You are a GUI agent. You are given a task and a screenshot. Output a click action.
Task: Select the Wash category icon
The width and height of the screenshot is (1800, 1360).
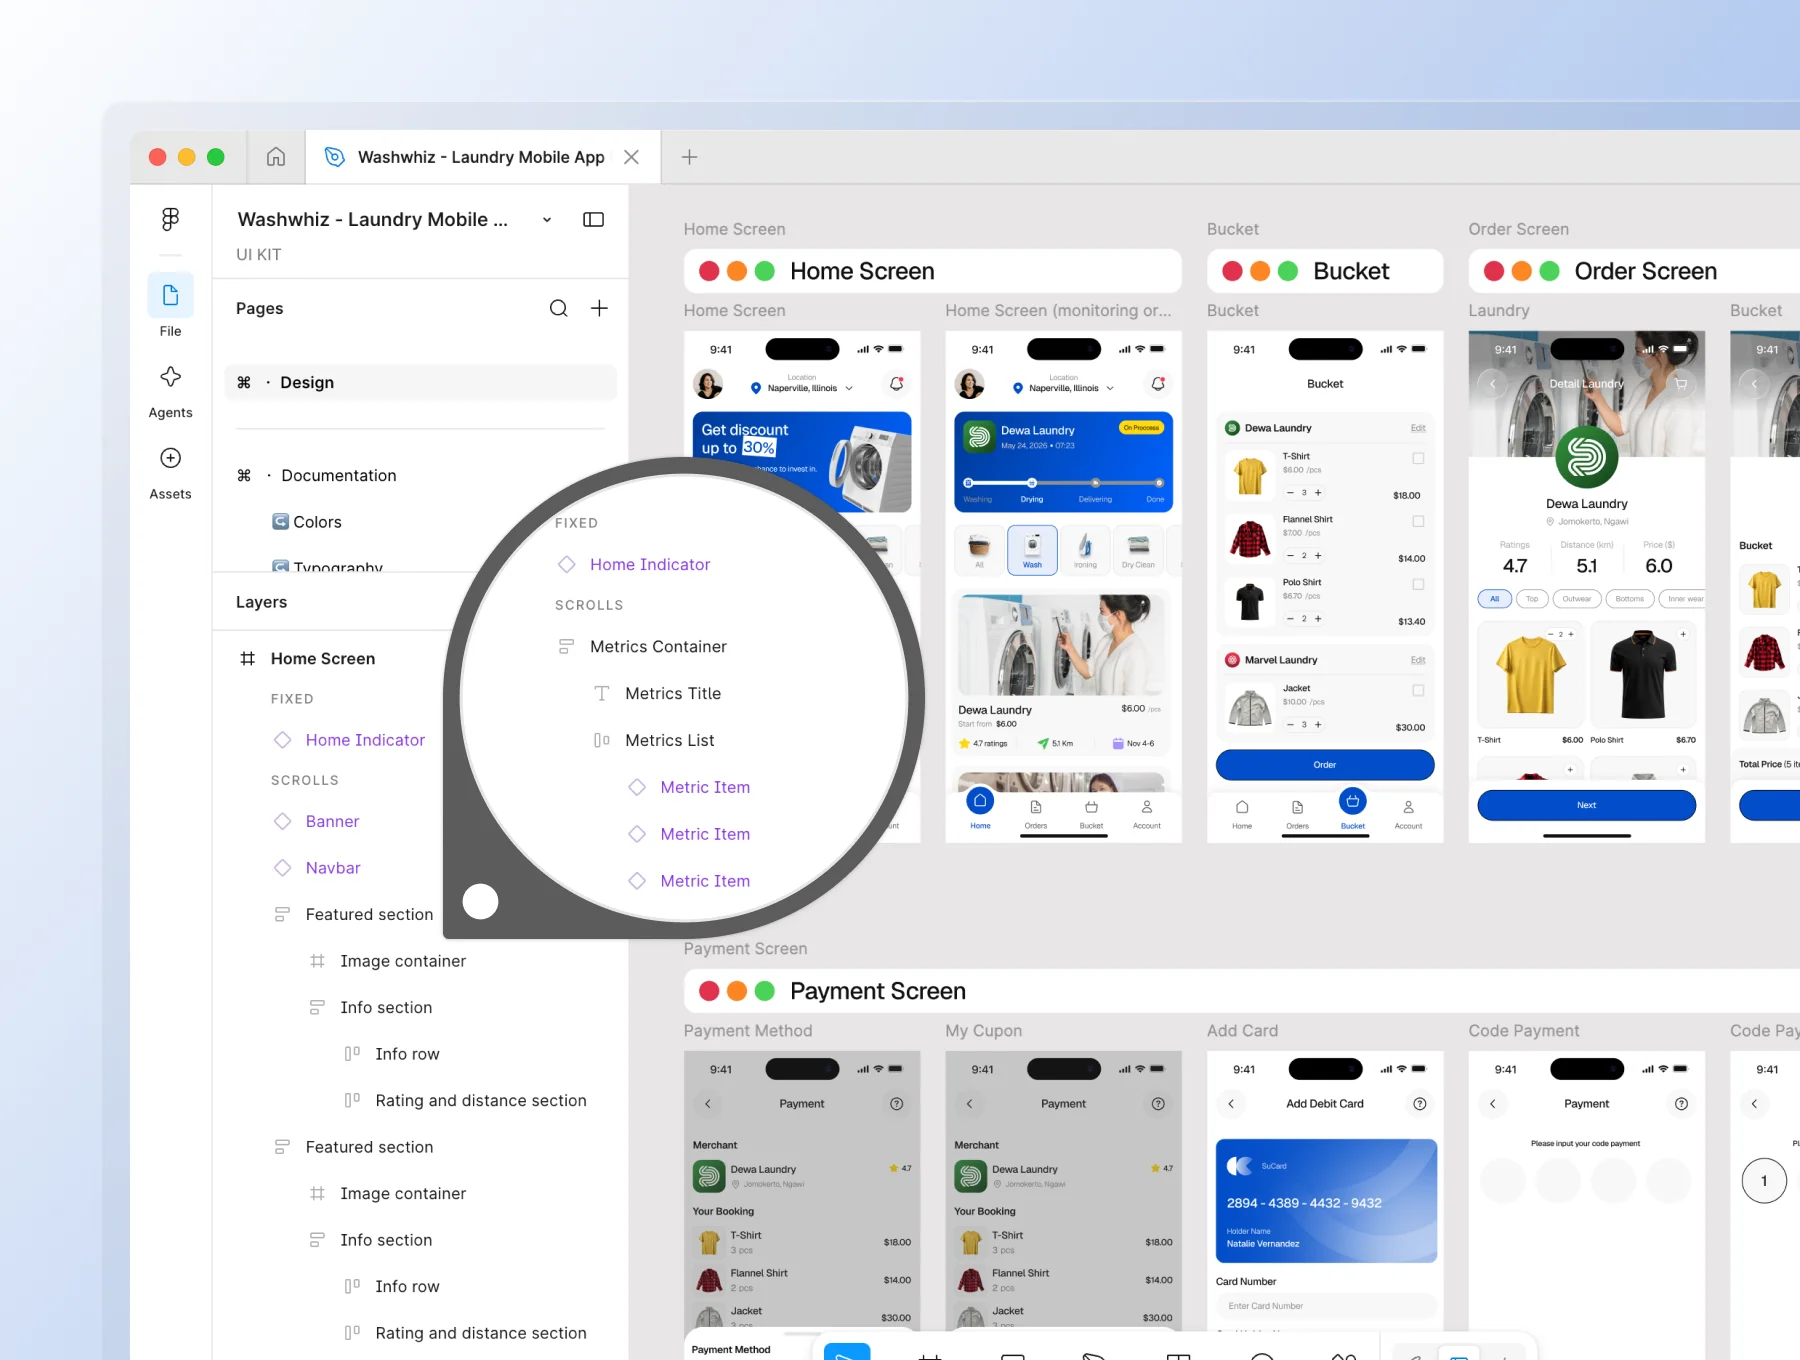(1033, 549)
